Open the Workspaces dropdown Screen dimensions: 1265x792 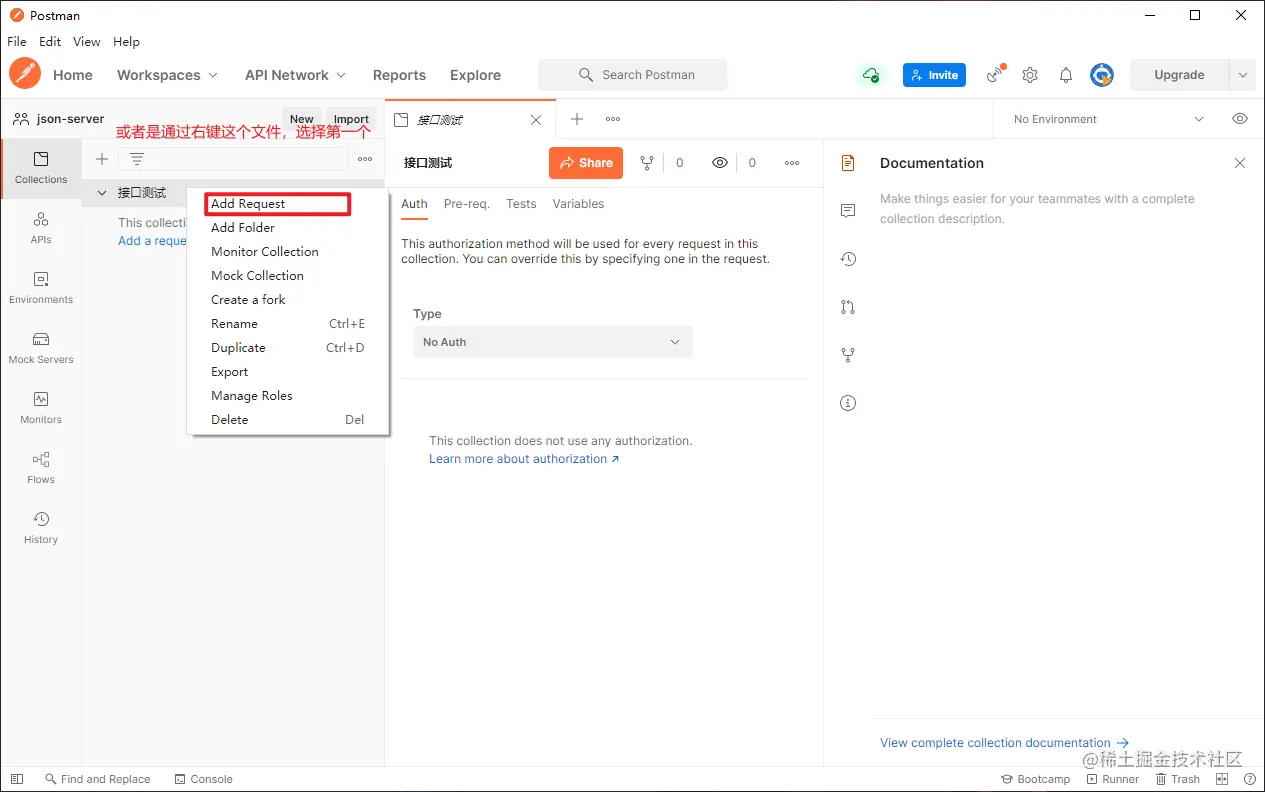(167, 75)
